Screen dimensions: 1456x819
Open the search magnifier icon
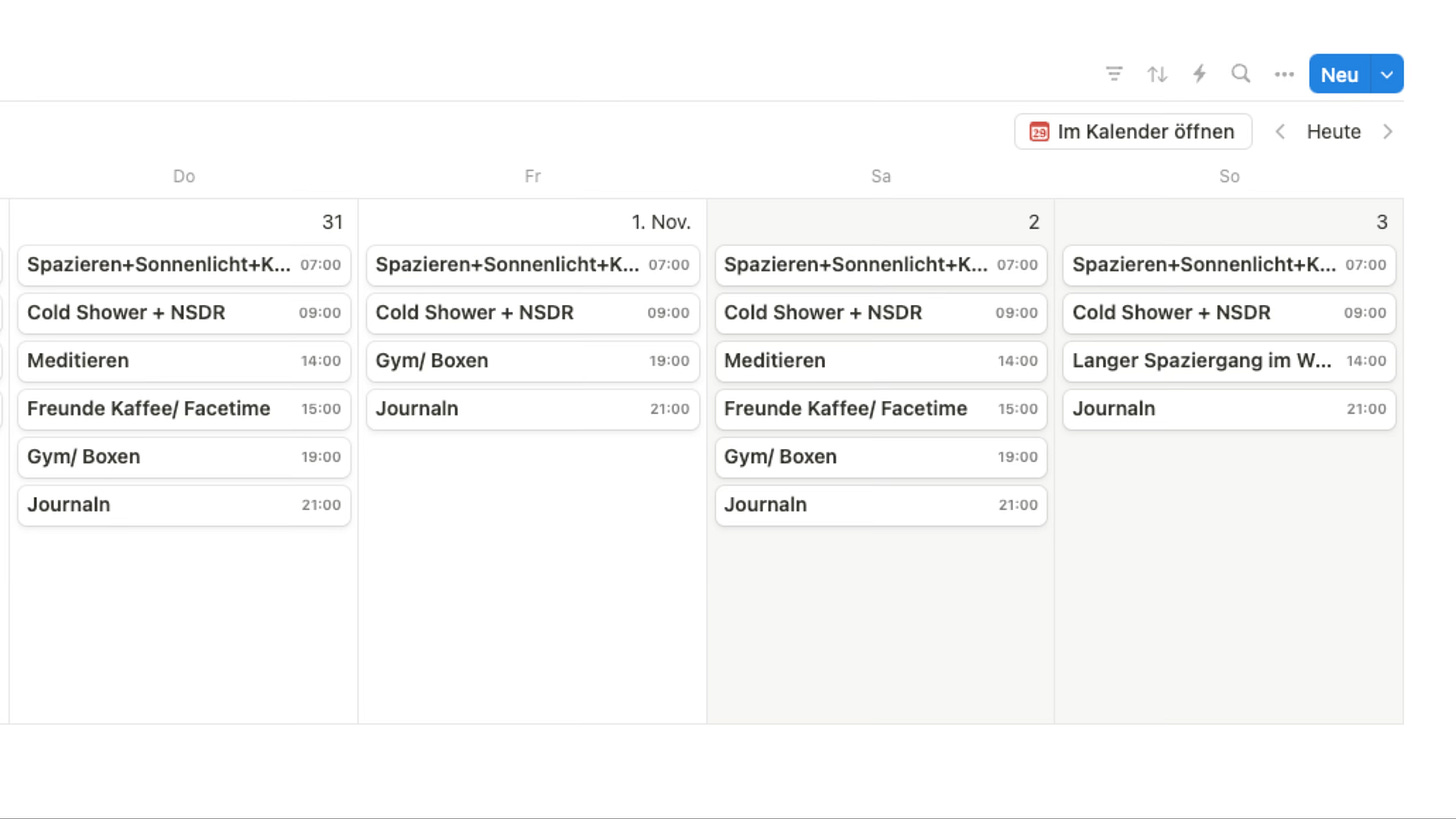point(1241,74)
